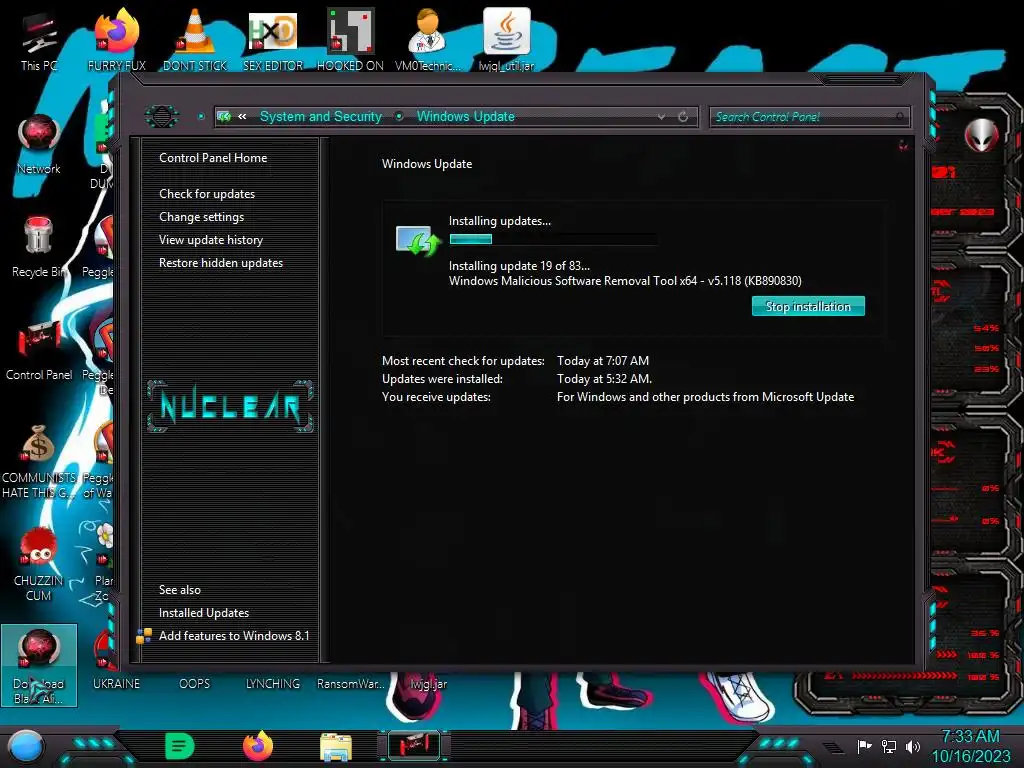This screenshot has width=1024, height=768.
Task: Click the Windows Update shield icon
Action: click(x=419, y=241)
